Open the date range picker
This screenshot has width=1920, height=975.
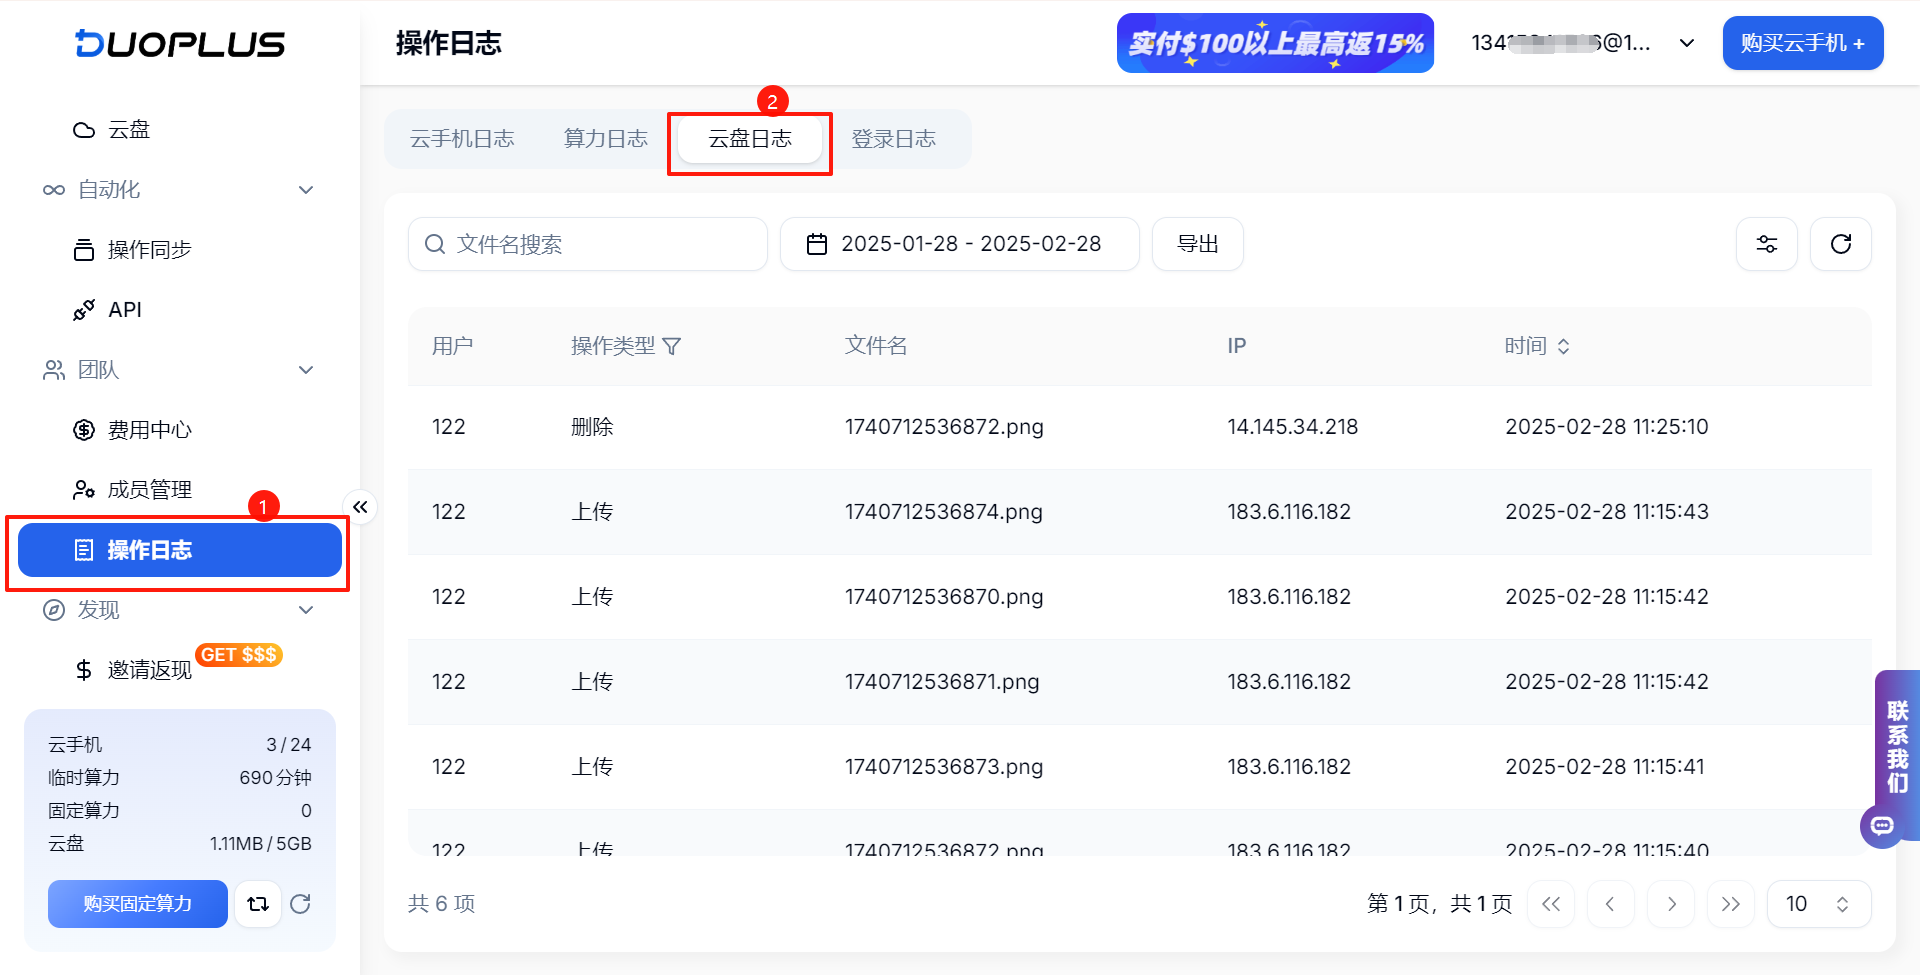[x=959, y=244]
